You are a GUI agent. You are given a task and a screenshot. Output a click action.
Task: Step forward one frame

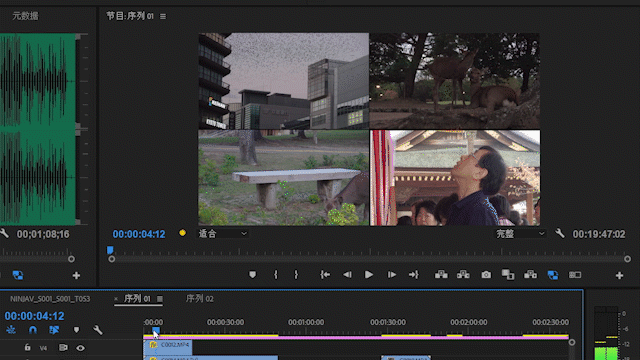[391, 275]
